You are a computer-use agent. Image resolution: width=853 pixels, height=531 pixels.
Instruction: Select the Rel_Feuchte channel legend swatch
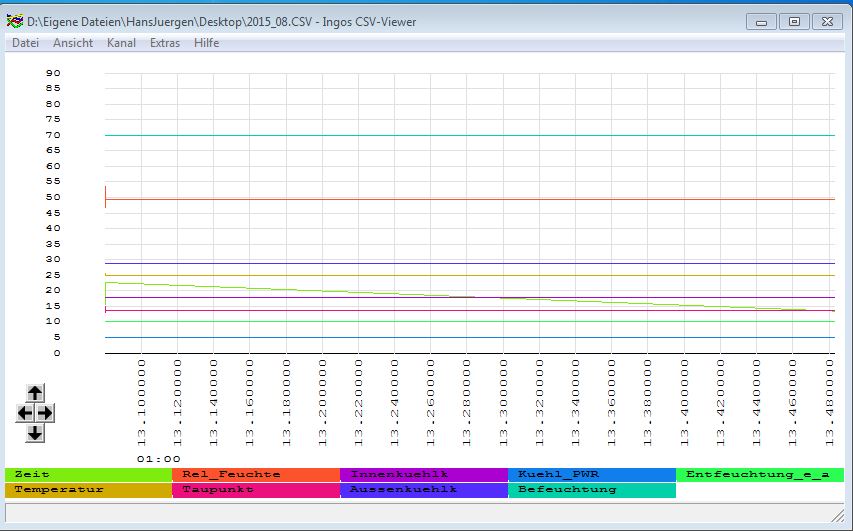256,474
